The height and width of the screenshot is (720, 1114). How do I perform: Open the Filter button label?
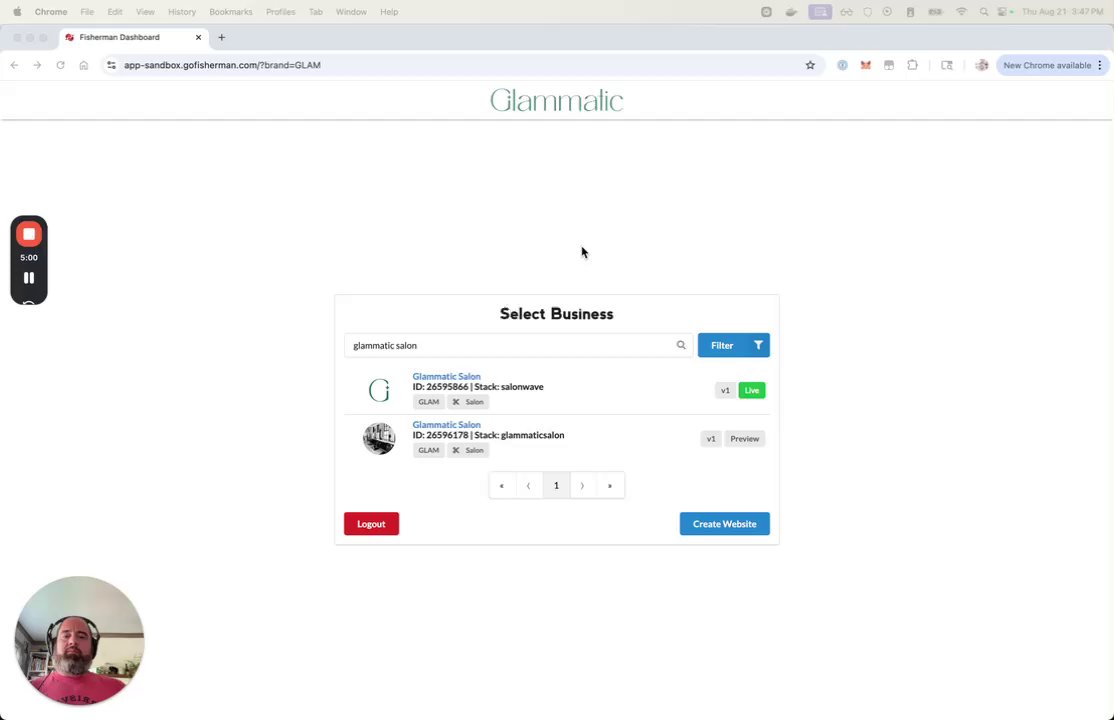(x=722, y=345)
